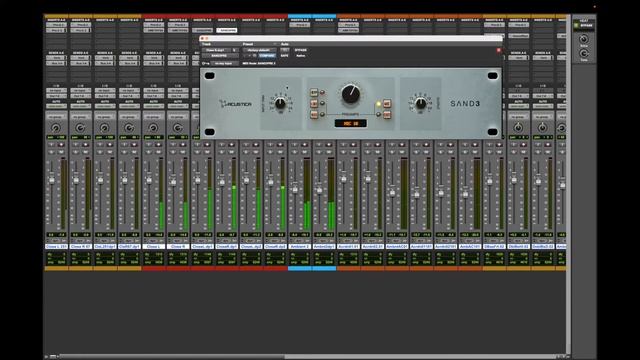Open the track selector in plug-in window

[x=217, y=50]
